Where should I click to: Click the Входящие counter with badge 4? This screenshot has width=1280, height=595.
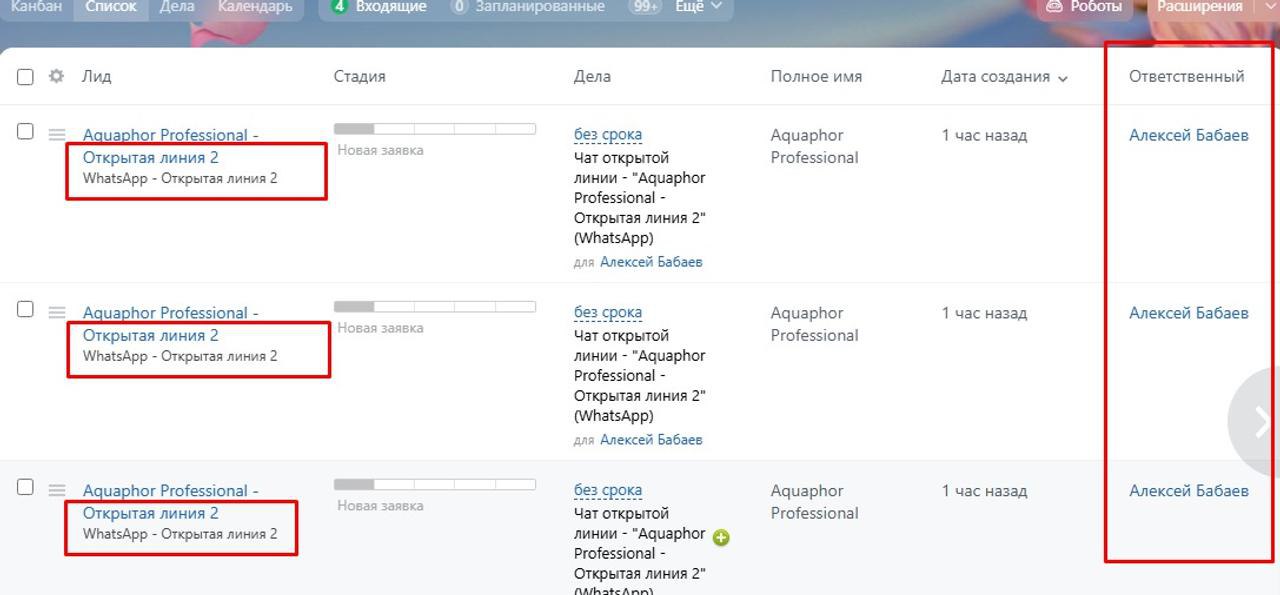(x=380, y=7)
